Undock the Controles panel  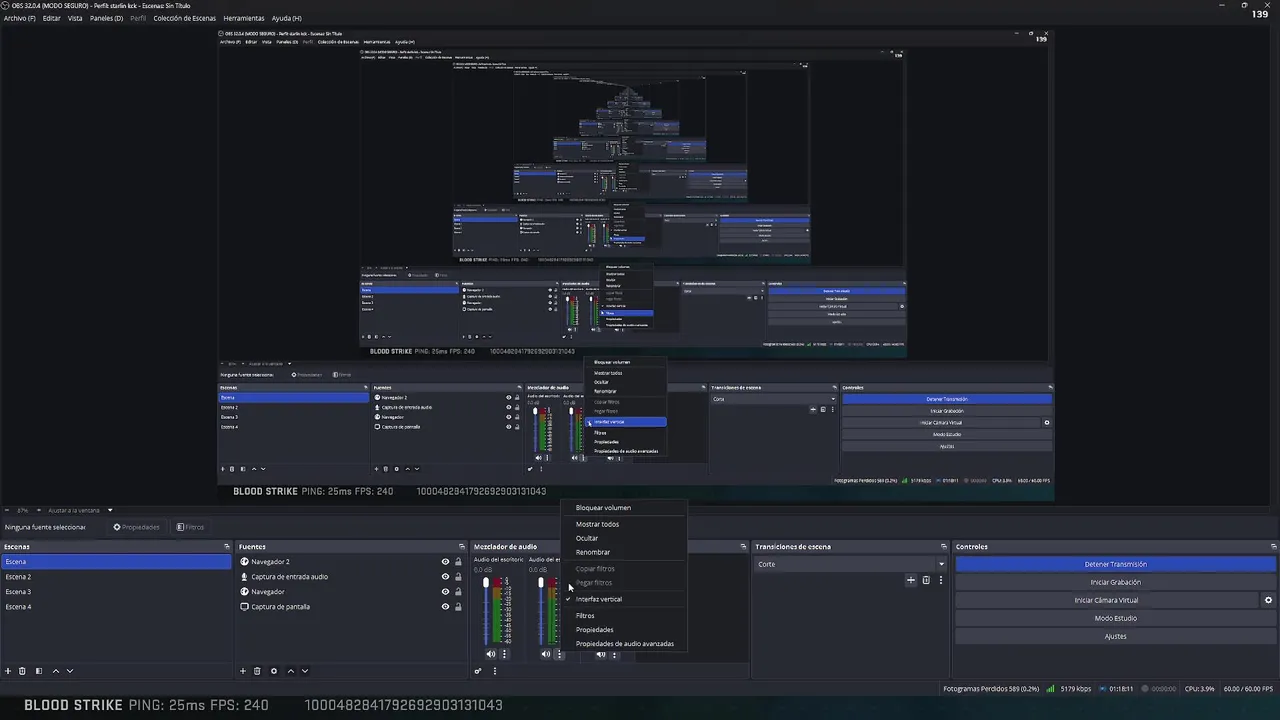point(1273,547)
